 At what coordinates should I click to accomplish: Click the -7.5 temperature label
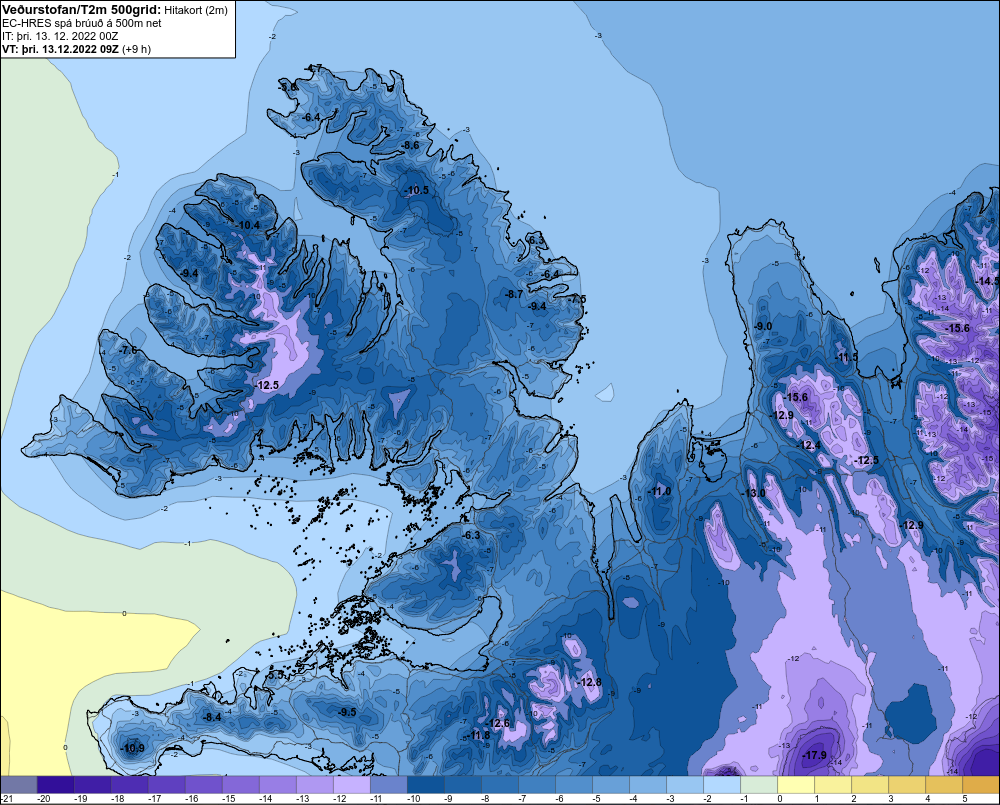click(x=577, y=299)
